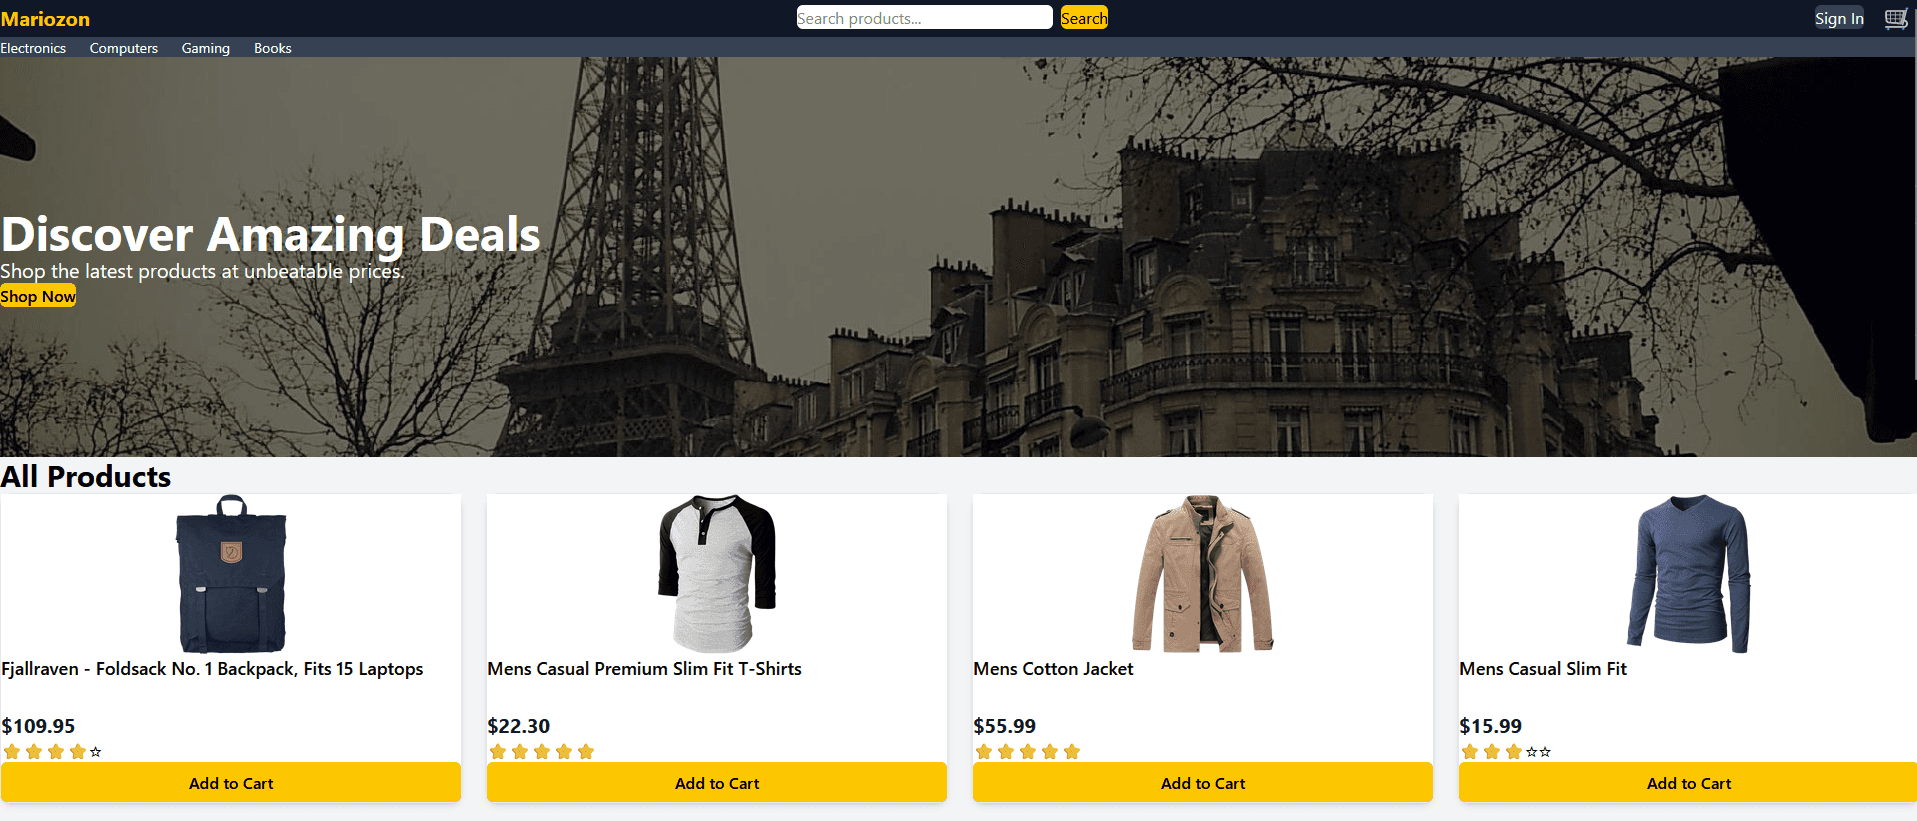
Task: Open the Computers category
Action: click(x=124, y=48)
